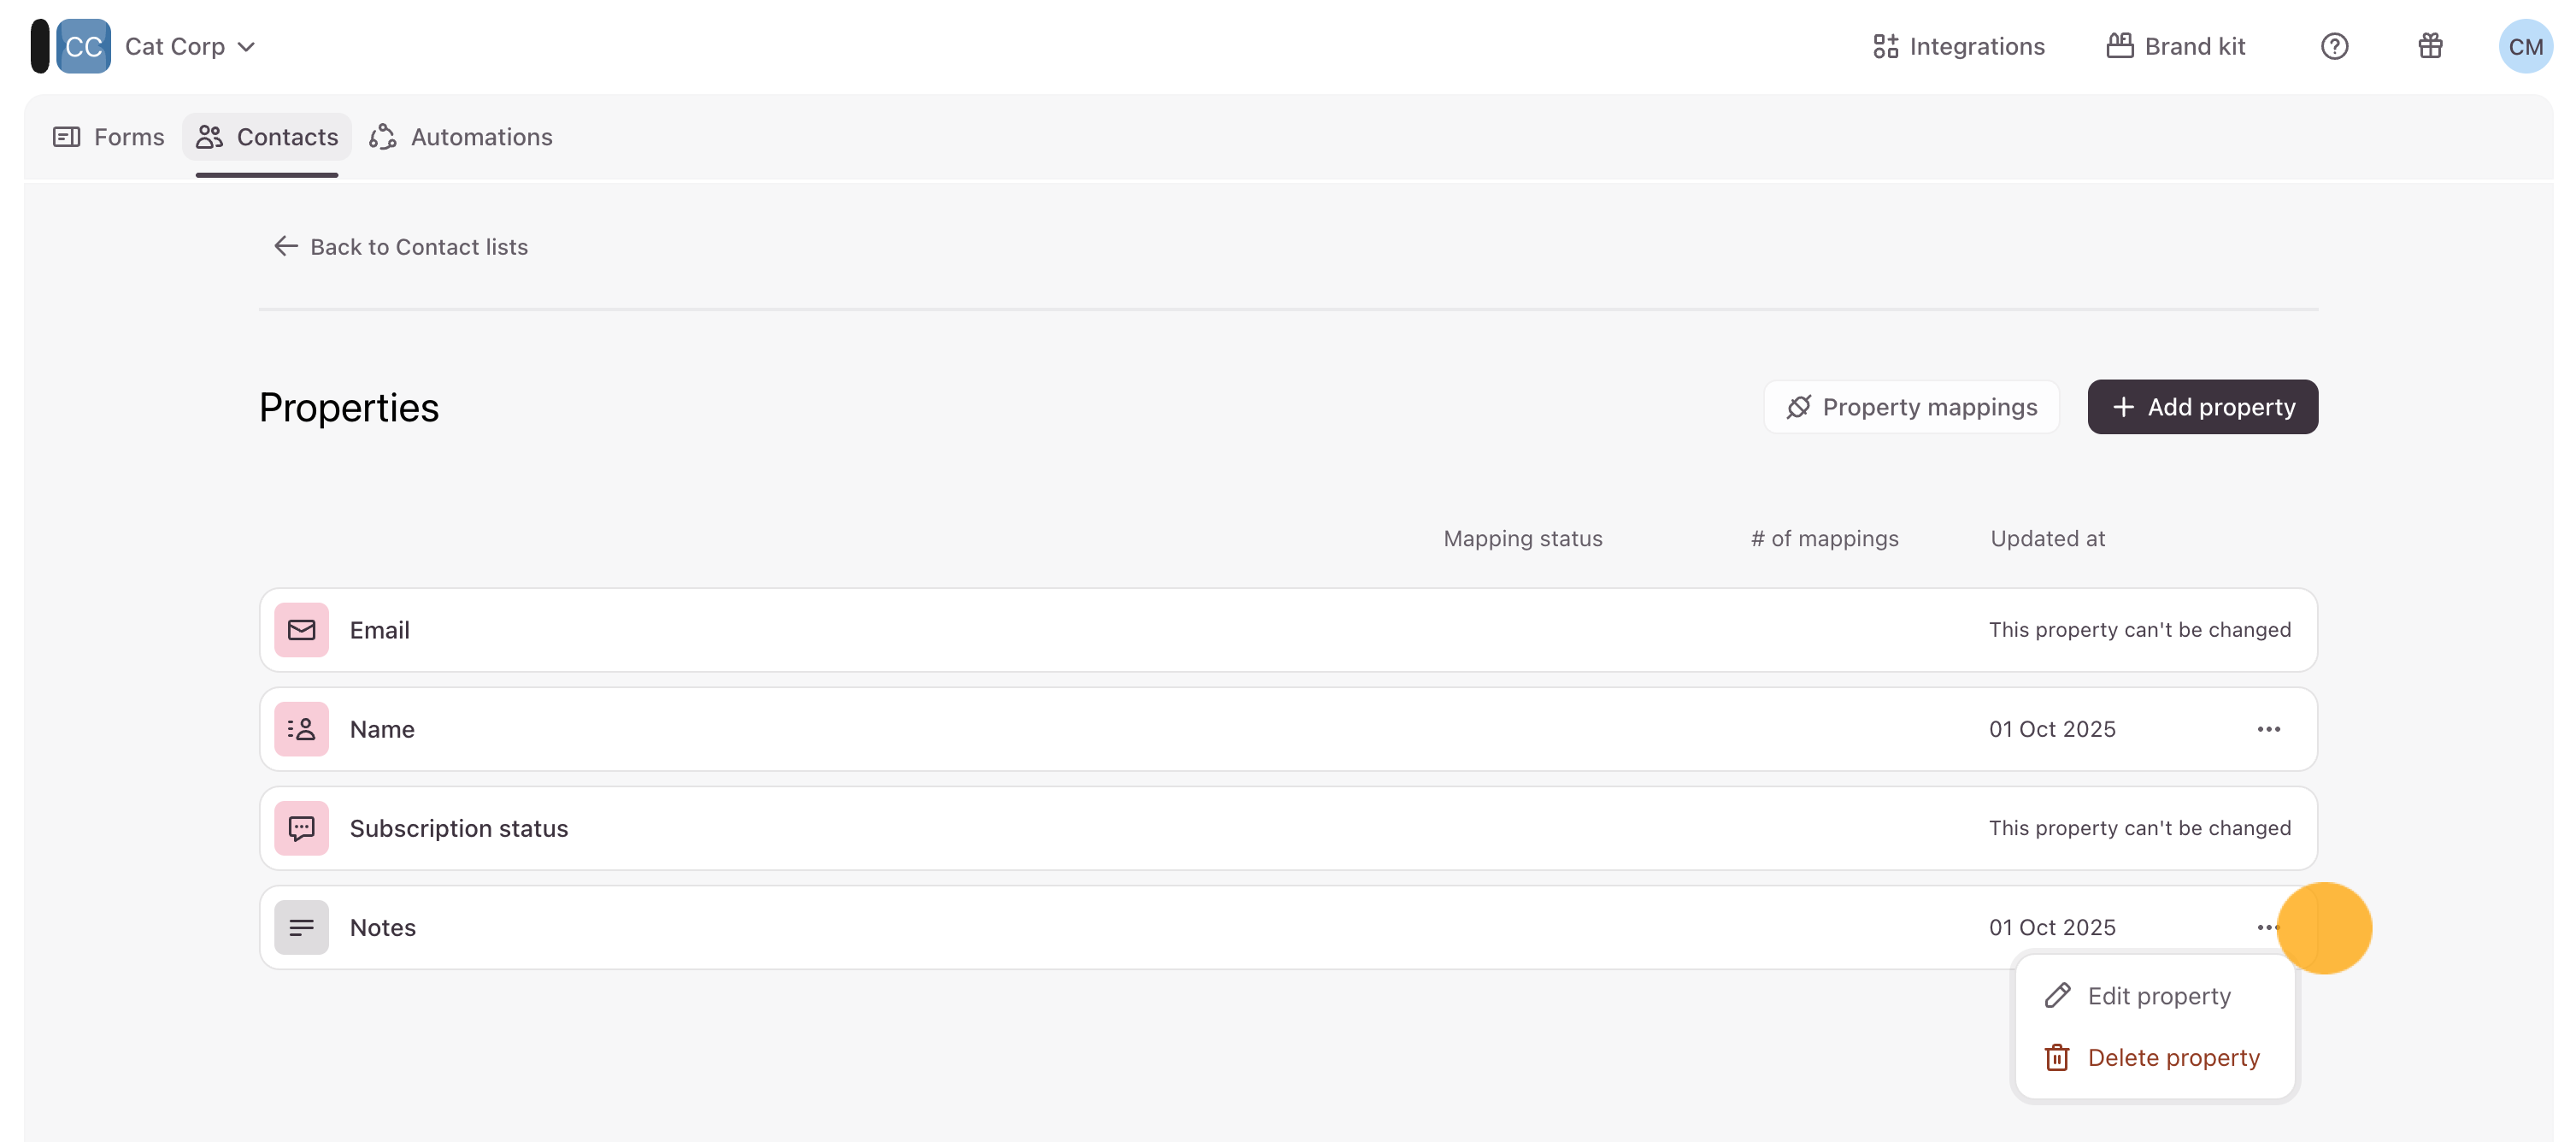This screenshot has height=1142, width=2576.
Task: Open the Name row three-dot menu
Action: 2268,729
